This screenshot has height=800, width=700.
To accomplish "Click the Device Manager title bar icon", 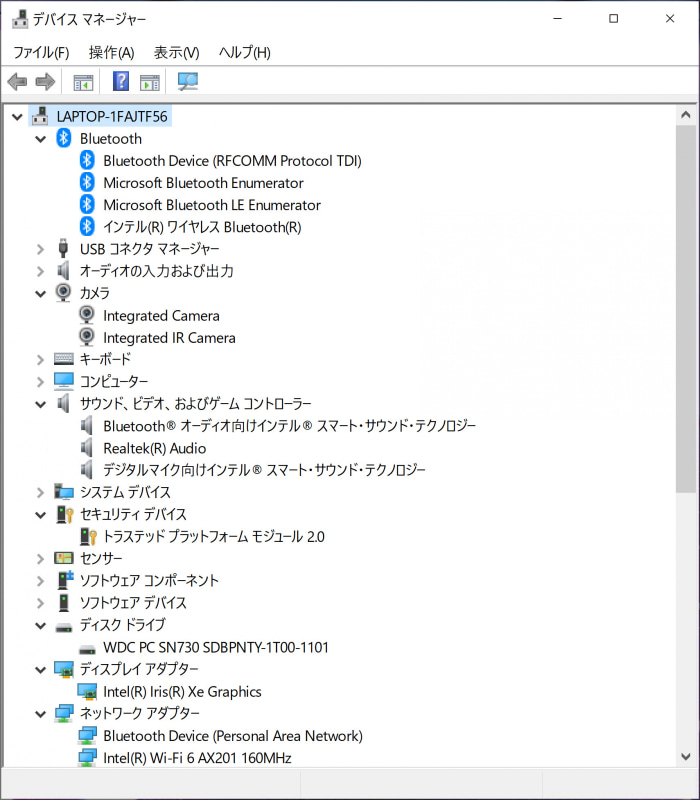I will (20, 19).
